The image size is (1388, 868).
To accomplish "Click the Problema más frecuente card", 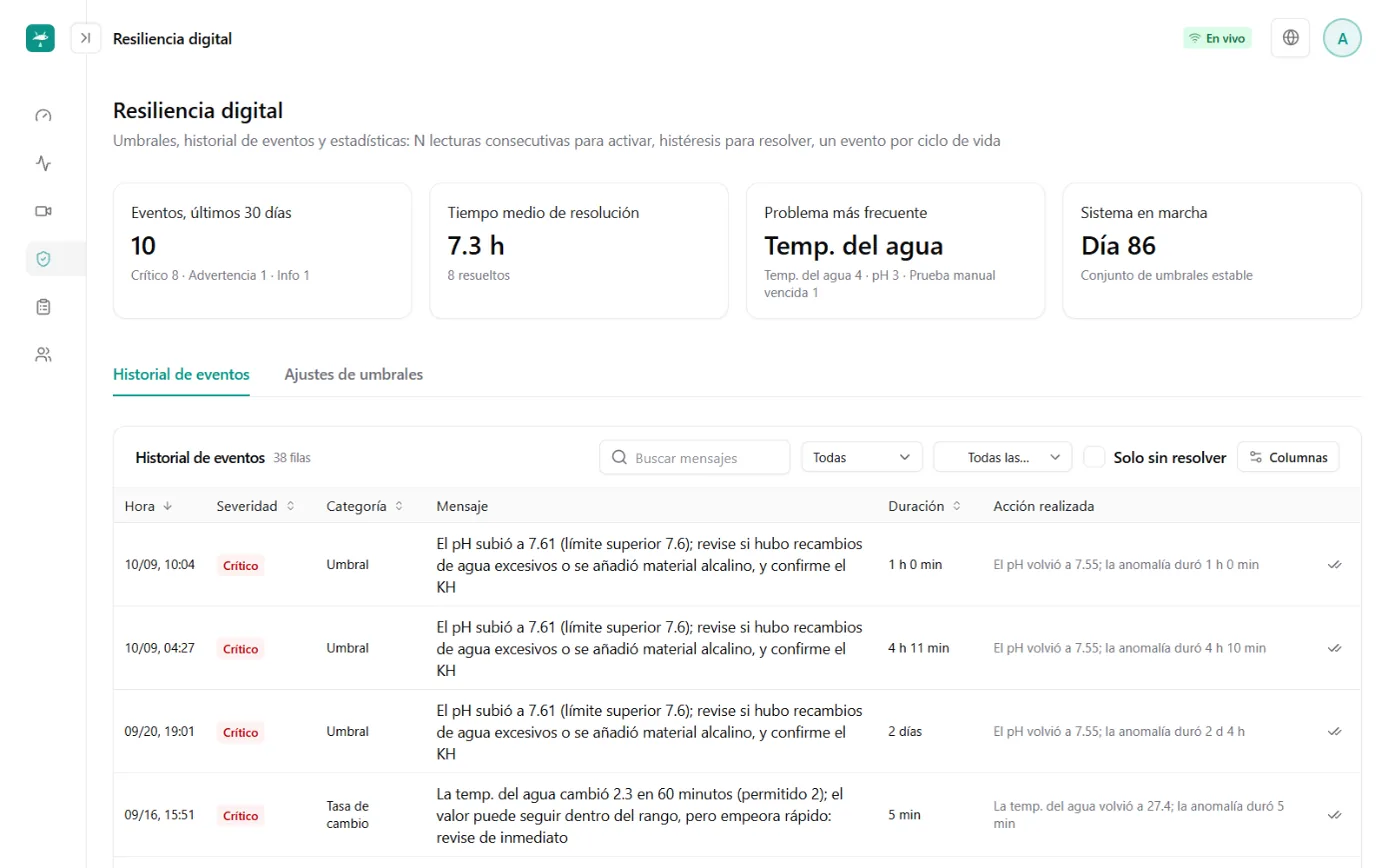I will point(895,251).
